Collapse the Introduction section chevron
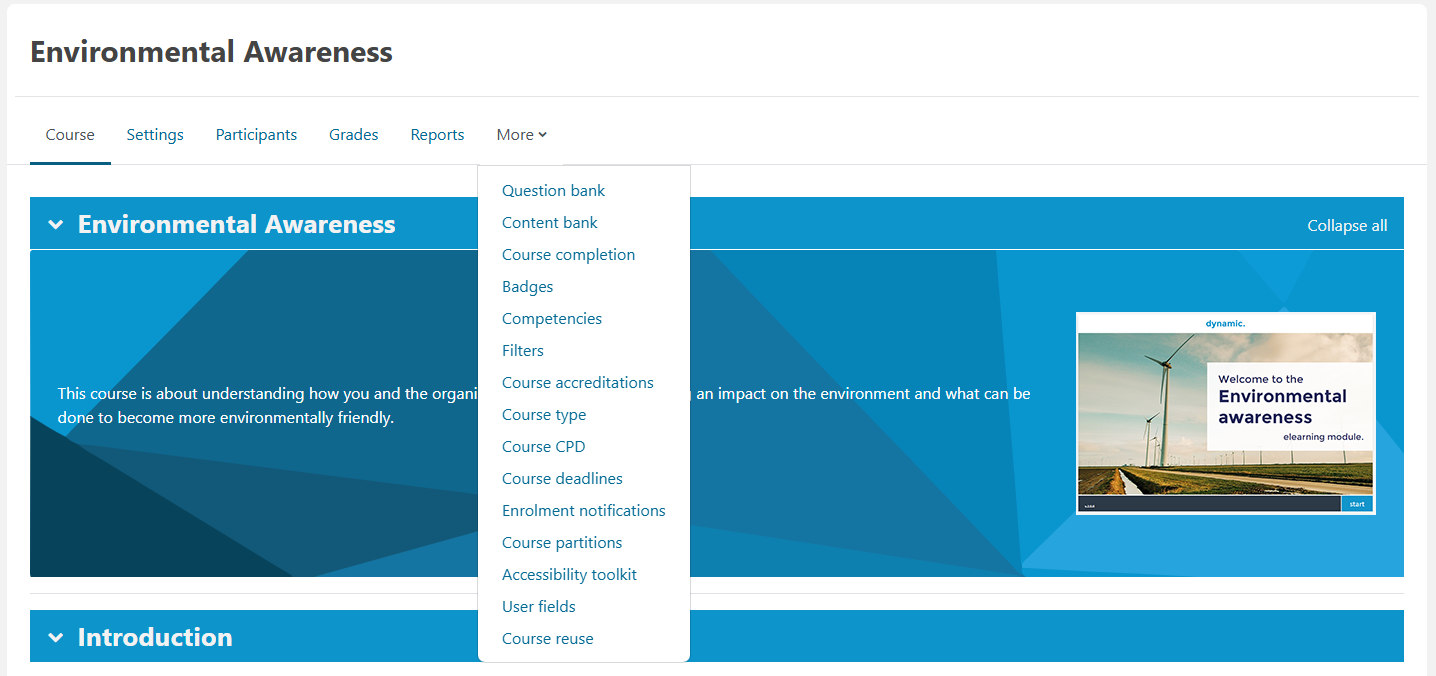 (55, 638)
